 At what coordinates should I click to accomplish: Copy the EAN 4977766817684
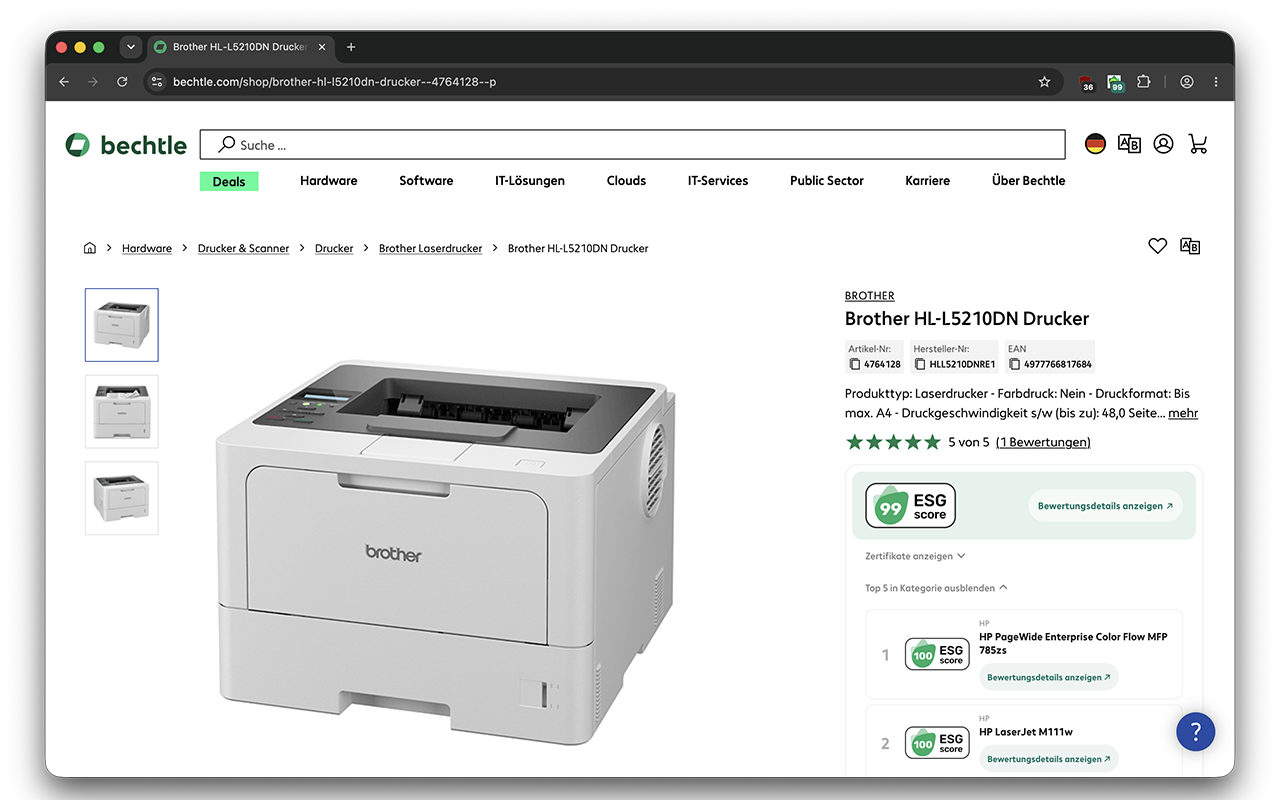coord(1014,364)
